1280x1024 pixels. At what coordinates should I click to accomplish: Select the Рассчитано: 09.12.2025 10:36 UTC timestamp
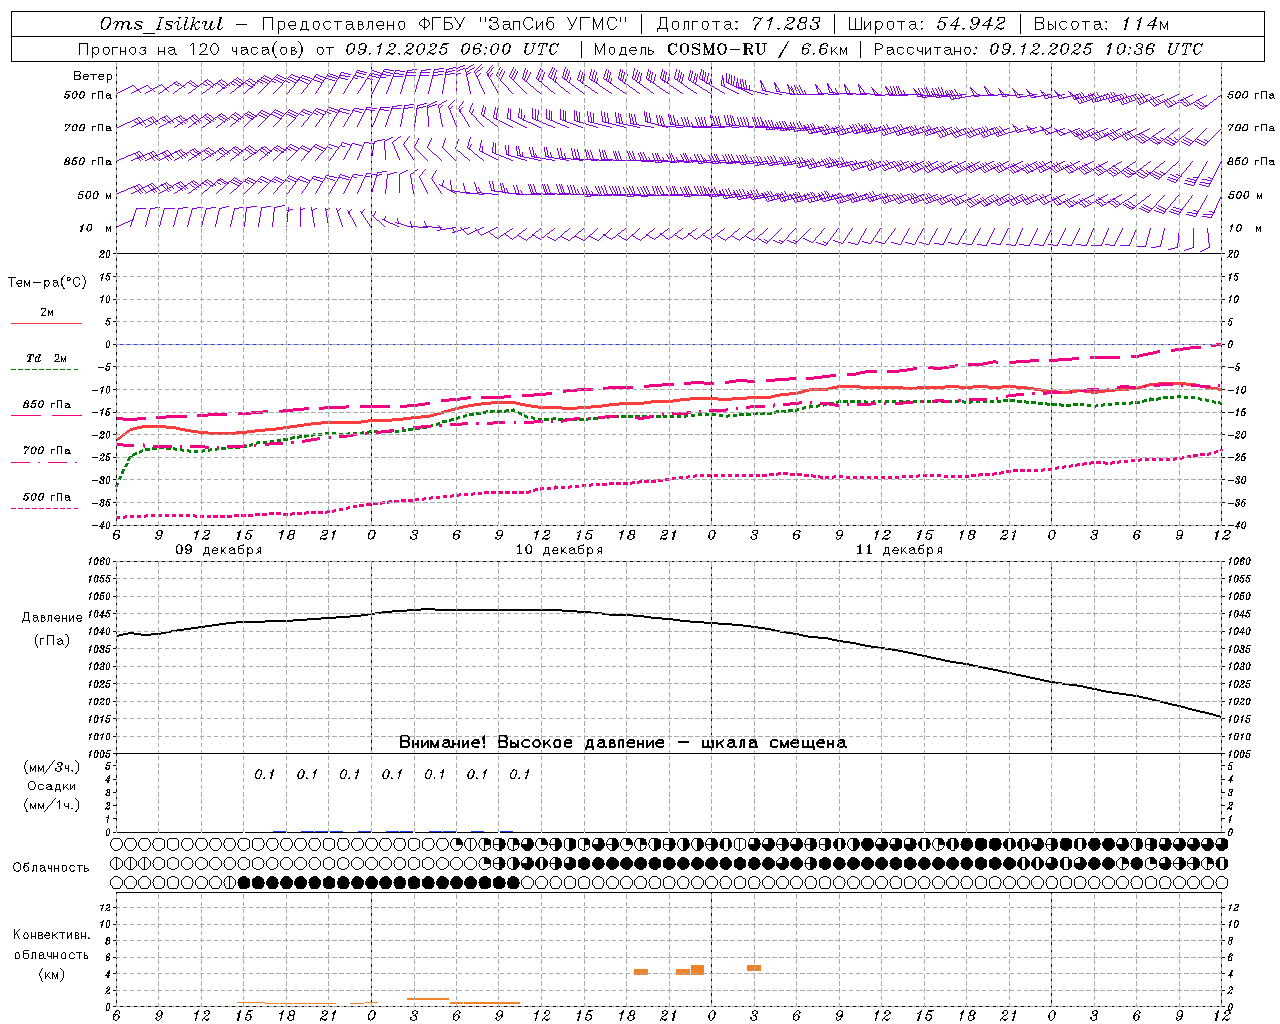tap(1038, 49)
